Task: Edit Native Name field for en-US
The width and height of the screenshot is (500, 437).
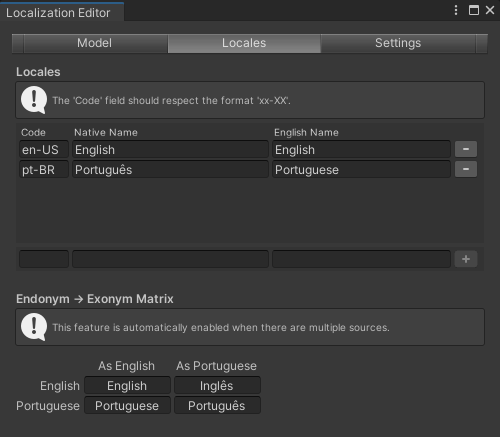Action: [170, 149]
